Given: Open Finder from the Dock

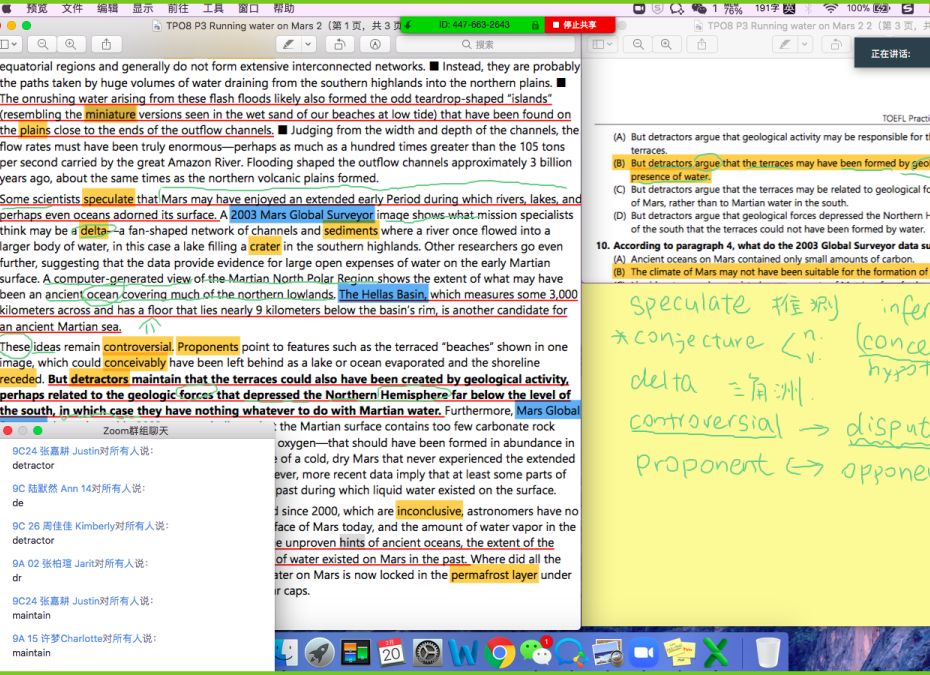Looking at the screenshot, I should (288, 652).
